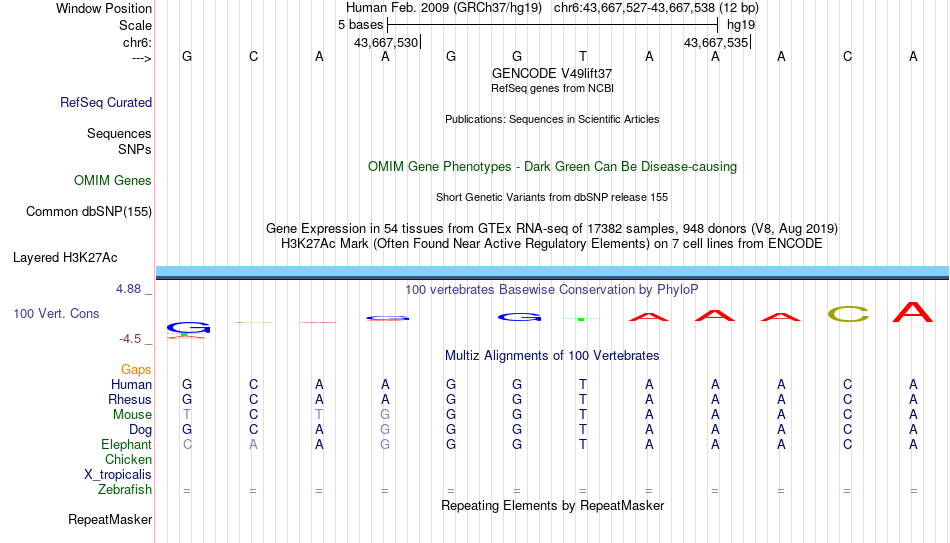Screen dimensions: 950x543
Task: Click Multiz Alignments of 100 Vertebrates title
Action: (x=552, y=356)
